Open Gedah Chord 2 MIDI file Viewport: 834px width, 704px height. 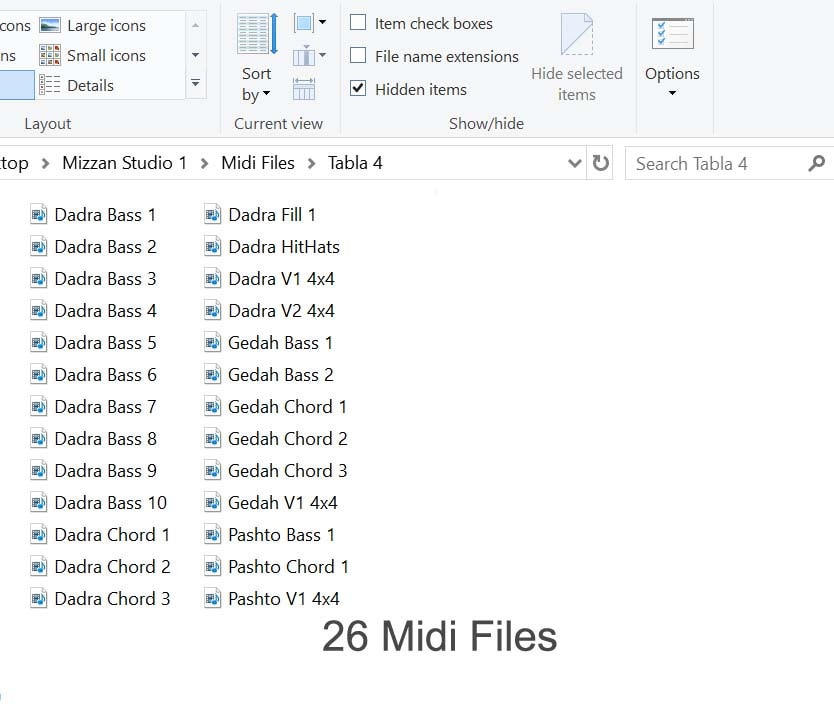click(x=288, y=438)
